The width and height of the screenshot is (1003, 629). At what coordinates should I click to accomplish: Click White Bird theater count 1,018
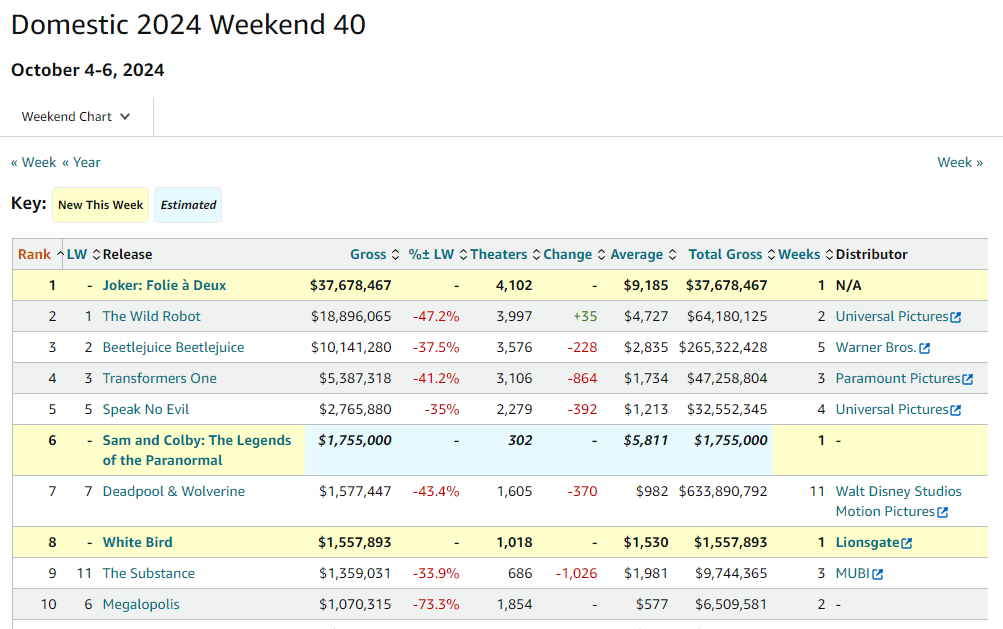(514, 543)
